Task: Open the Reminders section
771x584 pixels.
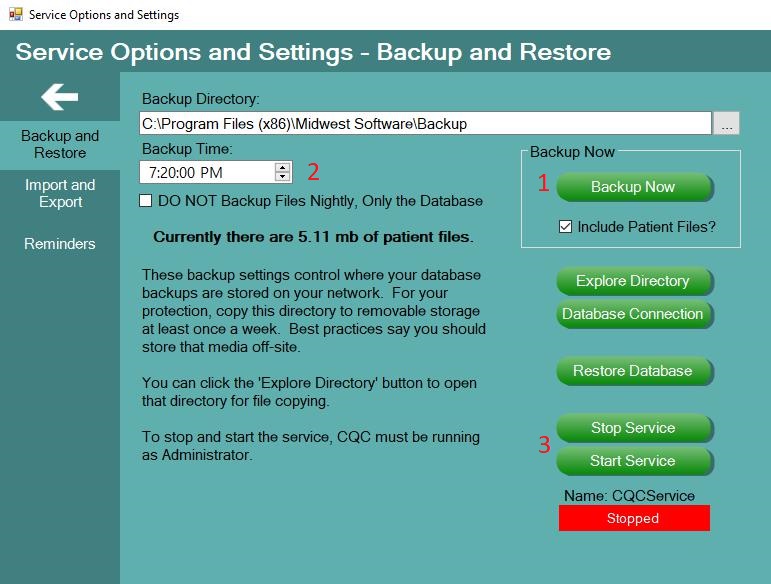Action: (x=60, y=244)
